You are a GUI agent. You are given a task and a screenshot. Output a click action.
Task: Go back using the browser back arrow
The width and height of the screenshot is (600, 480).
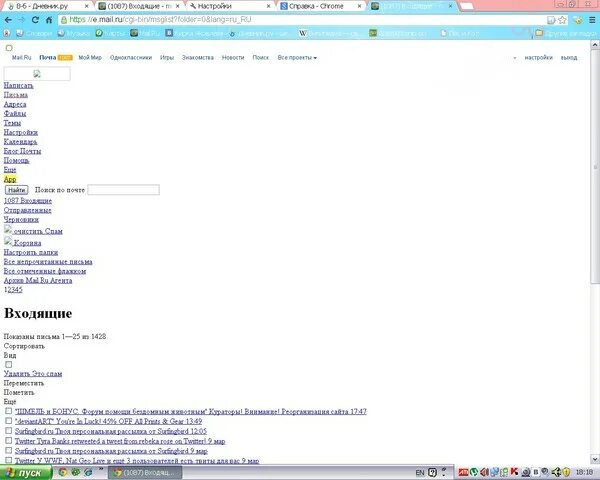[x=8, y=20]
